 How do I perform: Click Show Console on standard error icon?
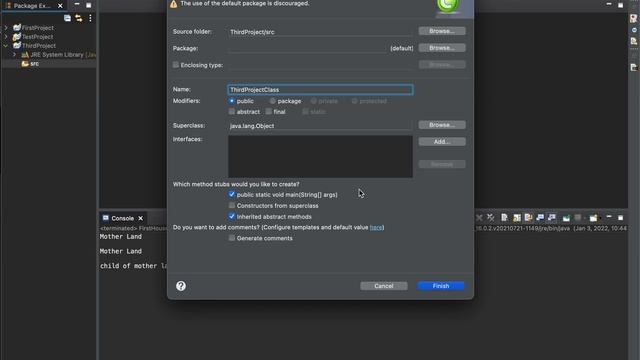(552, 218)
